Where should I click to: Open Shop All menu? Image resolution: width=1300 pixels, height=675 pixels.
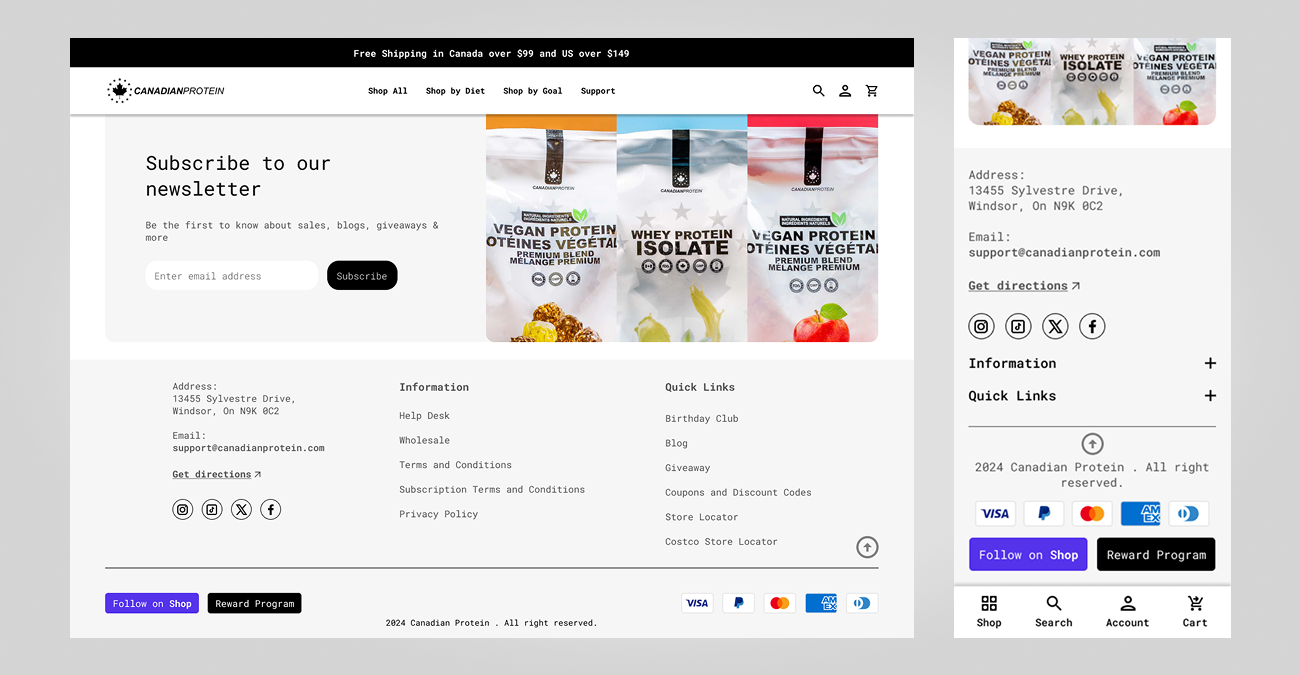coord(388,91)
